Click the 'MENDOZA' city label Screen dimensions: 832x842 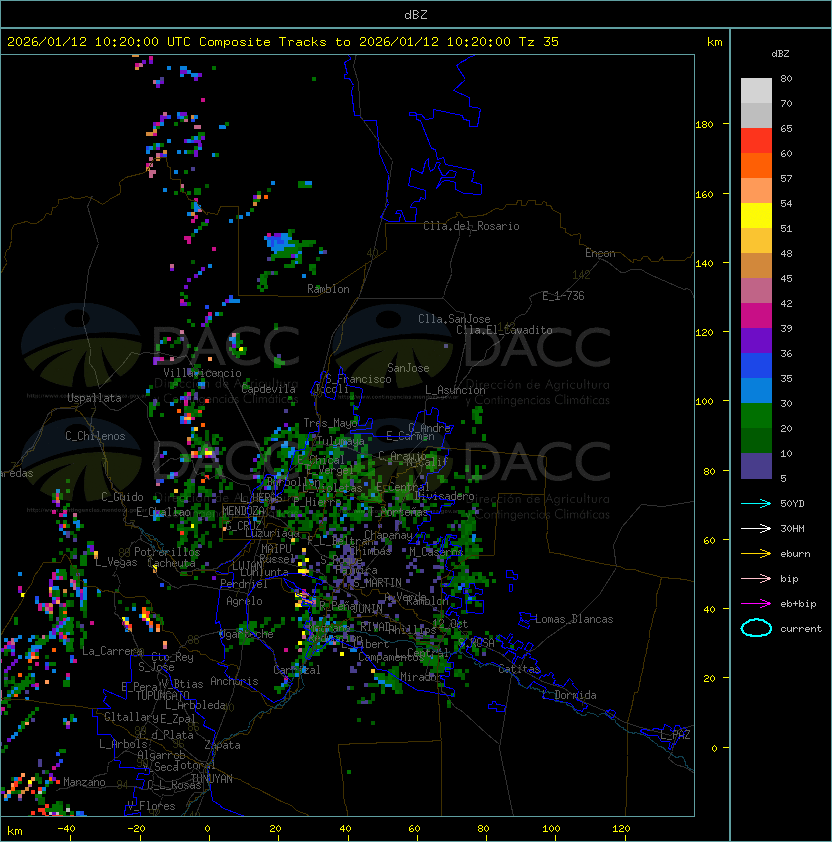pos(243,511)
